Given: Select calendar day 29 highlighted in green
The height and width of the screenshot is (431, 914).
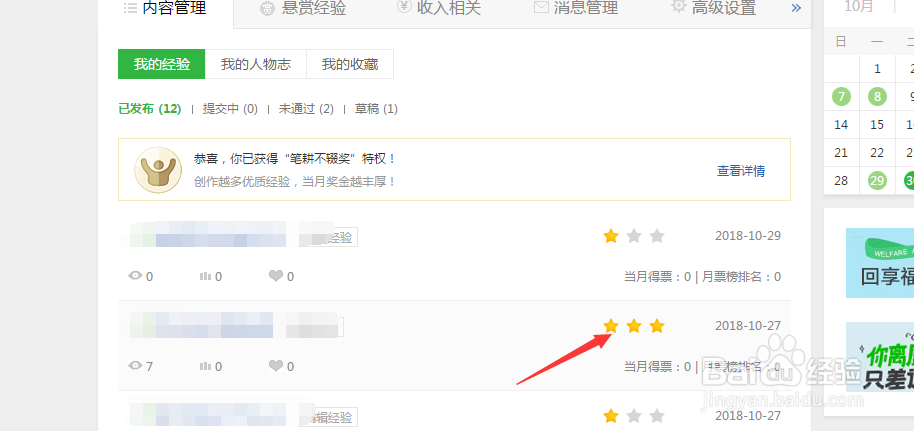Looking at the screenshot, I should click(877, 181).
